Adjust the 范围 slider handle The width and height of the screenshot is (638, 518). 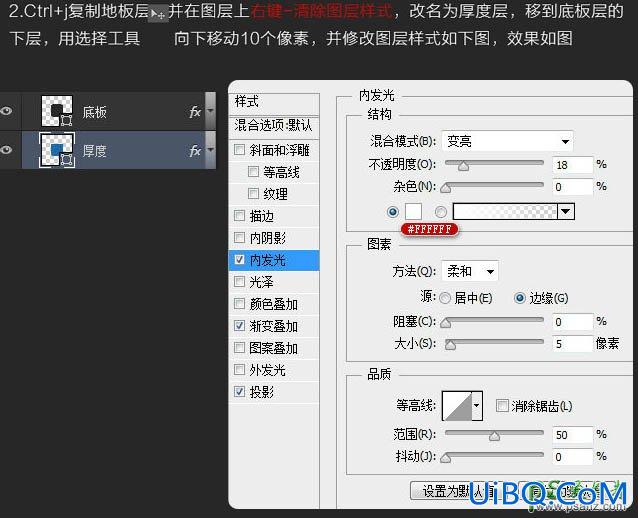pos(494,436)
